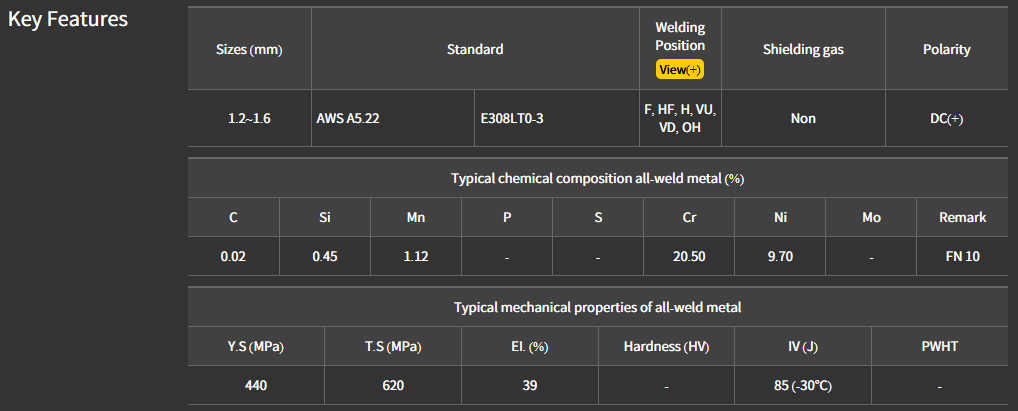
Task: Click the AWS A5.22 standard cell
Action: tap(348, 118)
